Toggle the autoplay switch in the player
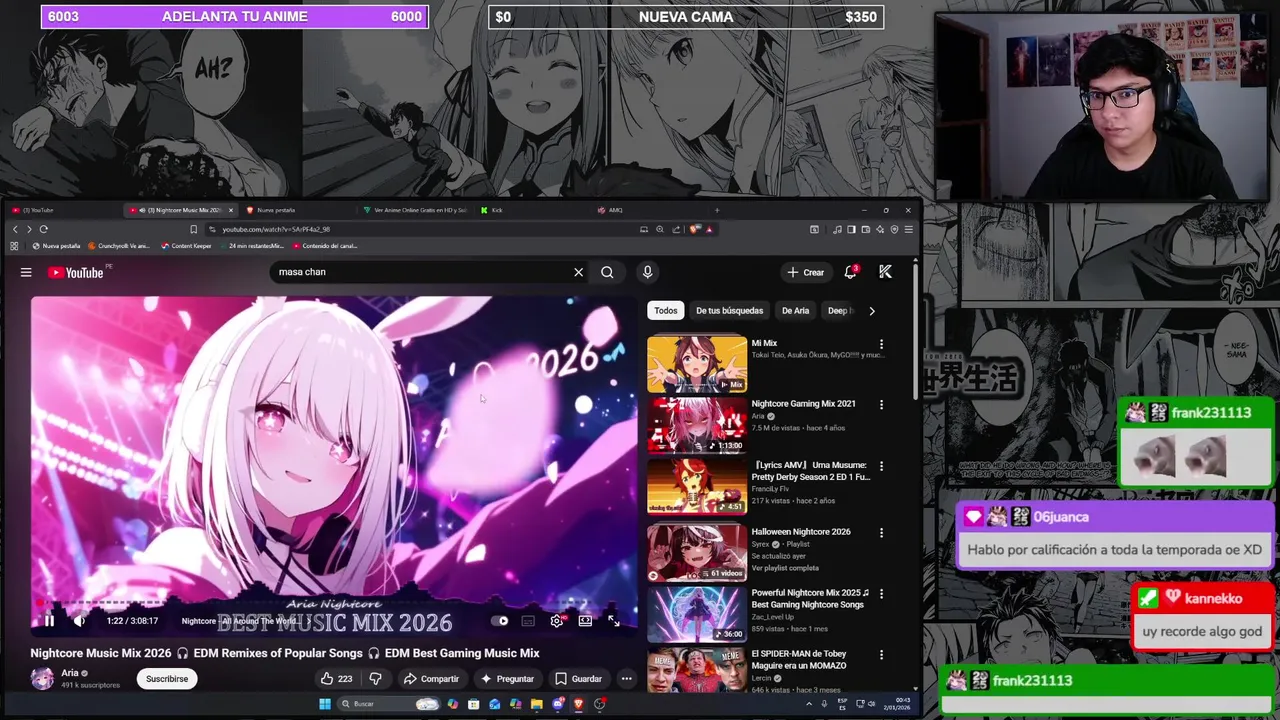 pyautogui.click(x=501, y=621)
